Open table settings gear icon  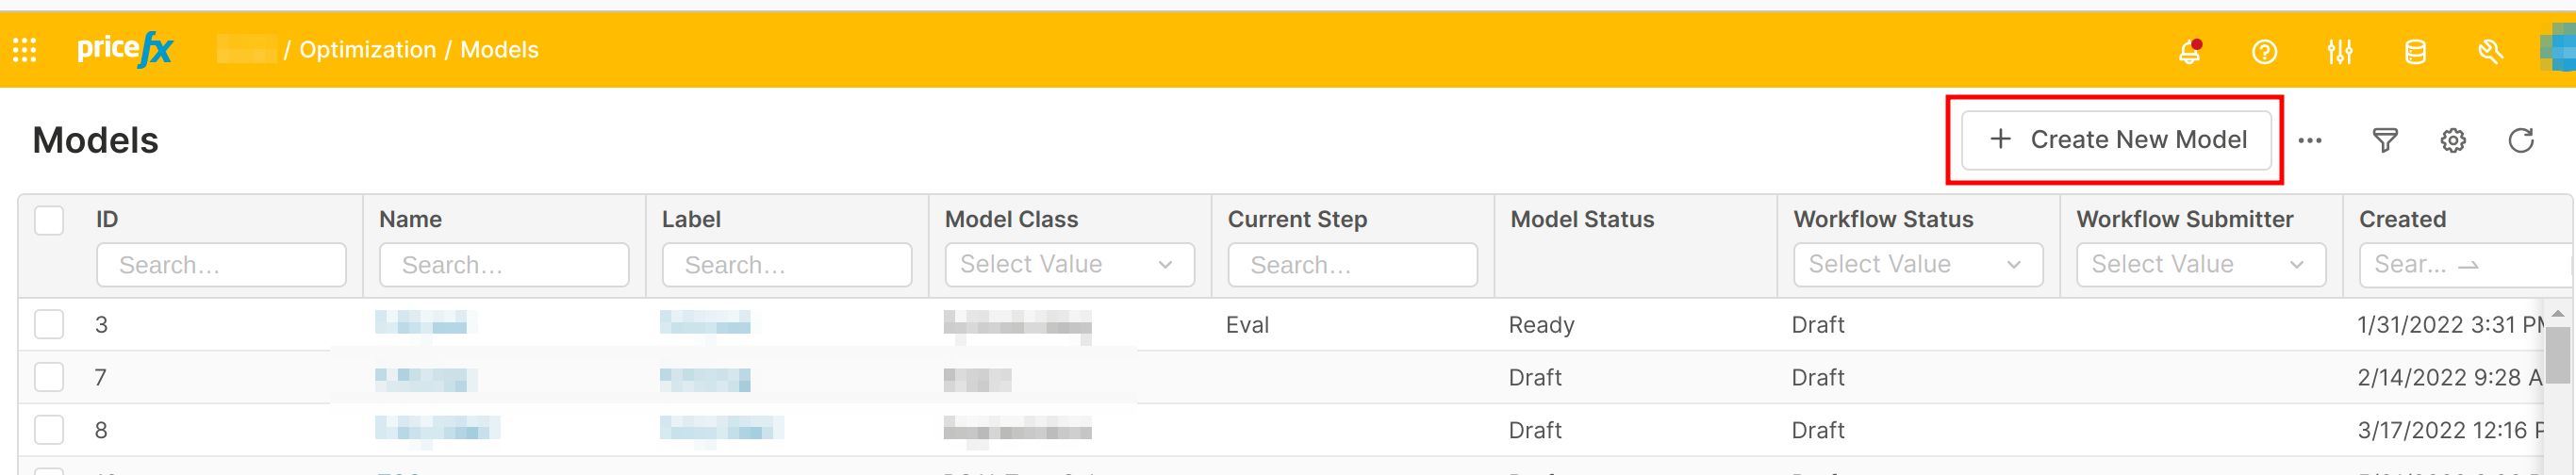click(x=2453, y=141)
